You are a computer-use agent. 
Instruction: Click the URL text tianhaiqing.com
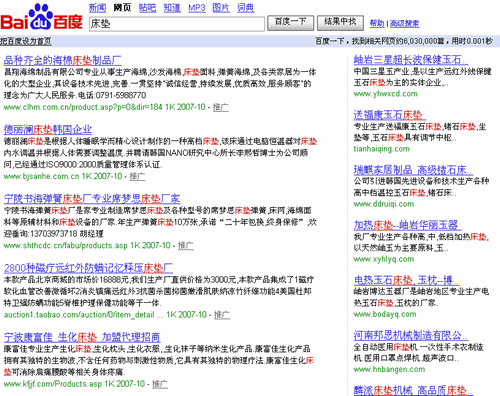tap(382, 149)
